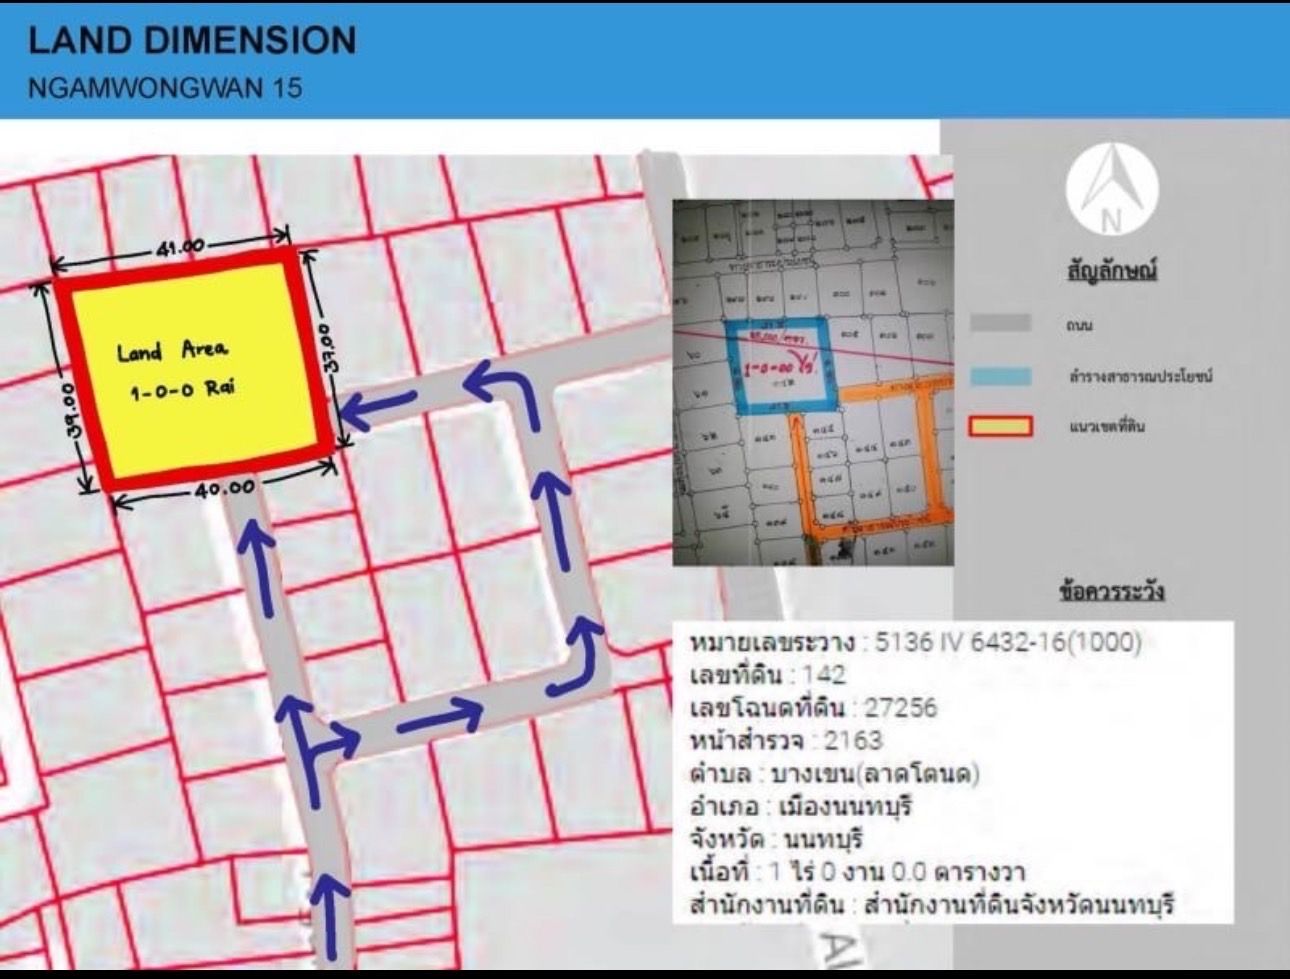This screenshot has height=979, width=1290.
Task: Select the blue public waterway legend swatch
Action: (1001, 375)
